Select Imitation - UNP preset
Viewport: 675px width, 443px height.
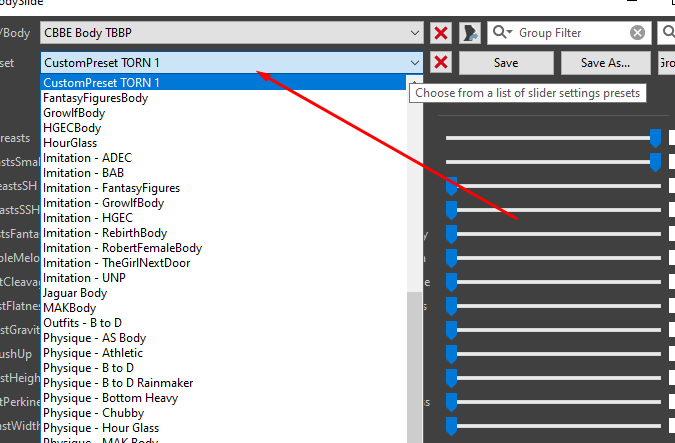tap(85, 277)
